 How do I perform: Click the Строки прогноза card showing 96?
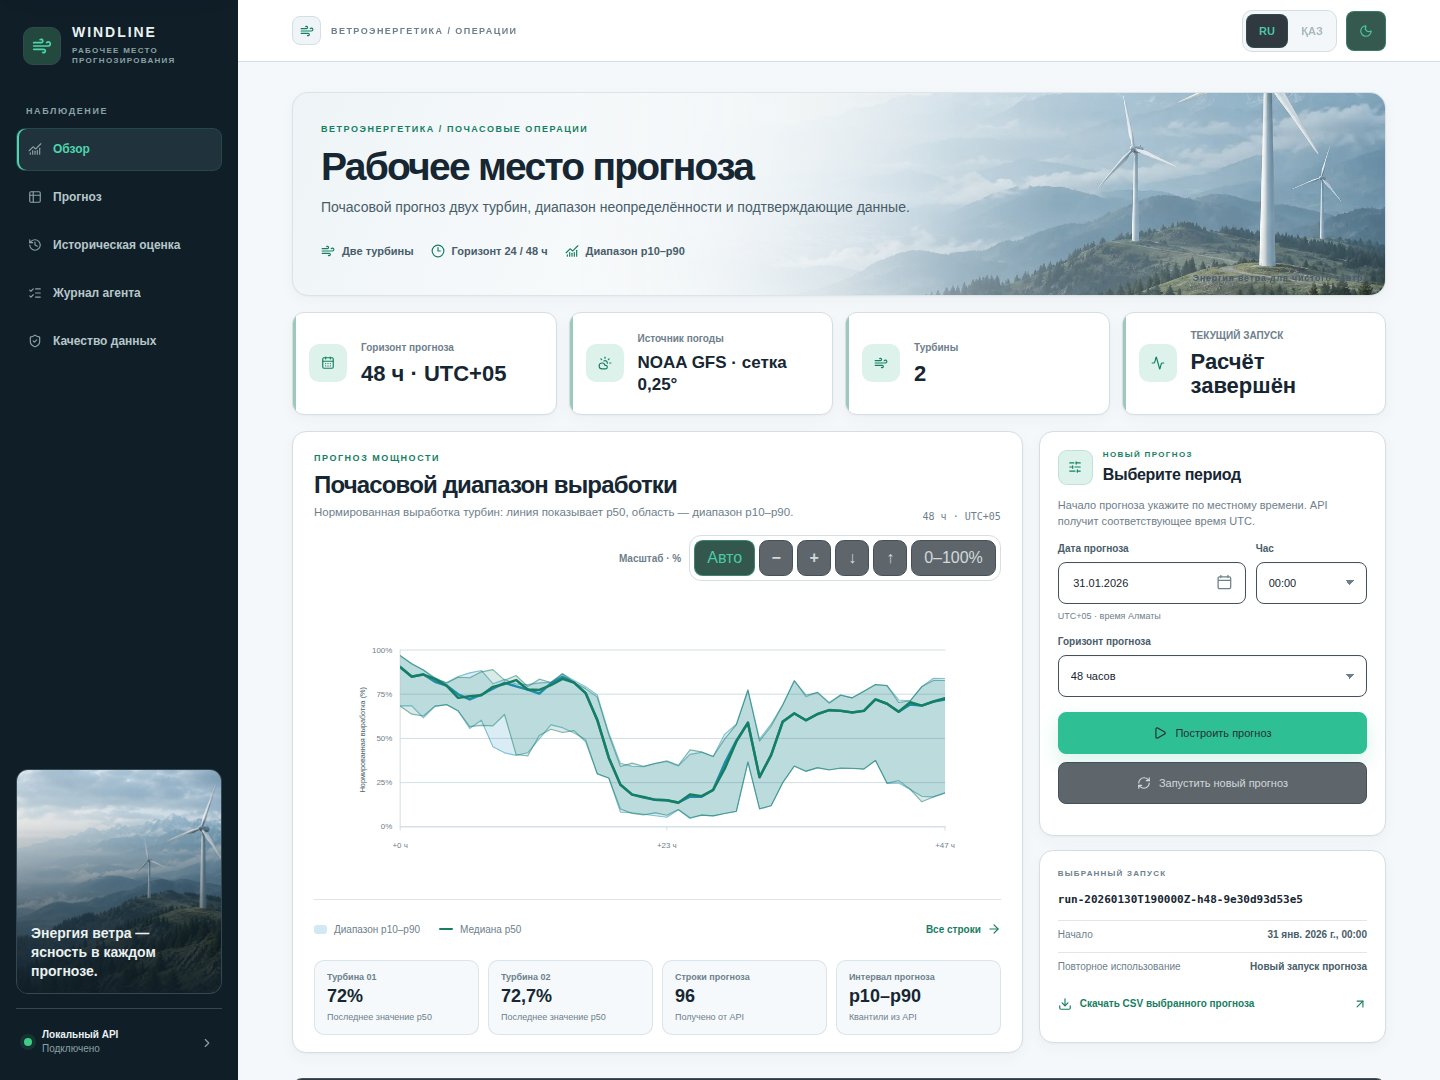tap(744, 997)
